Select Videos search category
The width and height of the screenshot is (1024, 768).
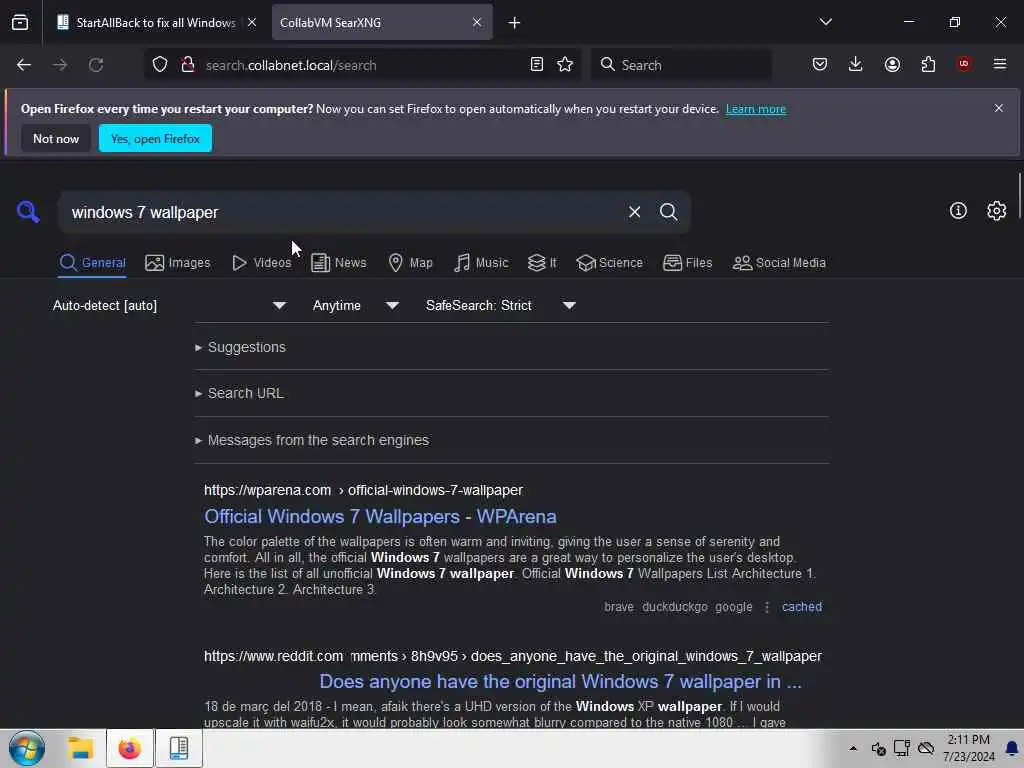tap(262, 263)
